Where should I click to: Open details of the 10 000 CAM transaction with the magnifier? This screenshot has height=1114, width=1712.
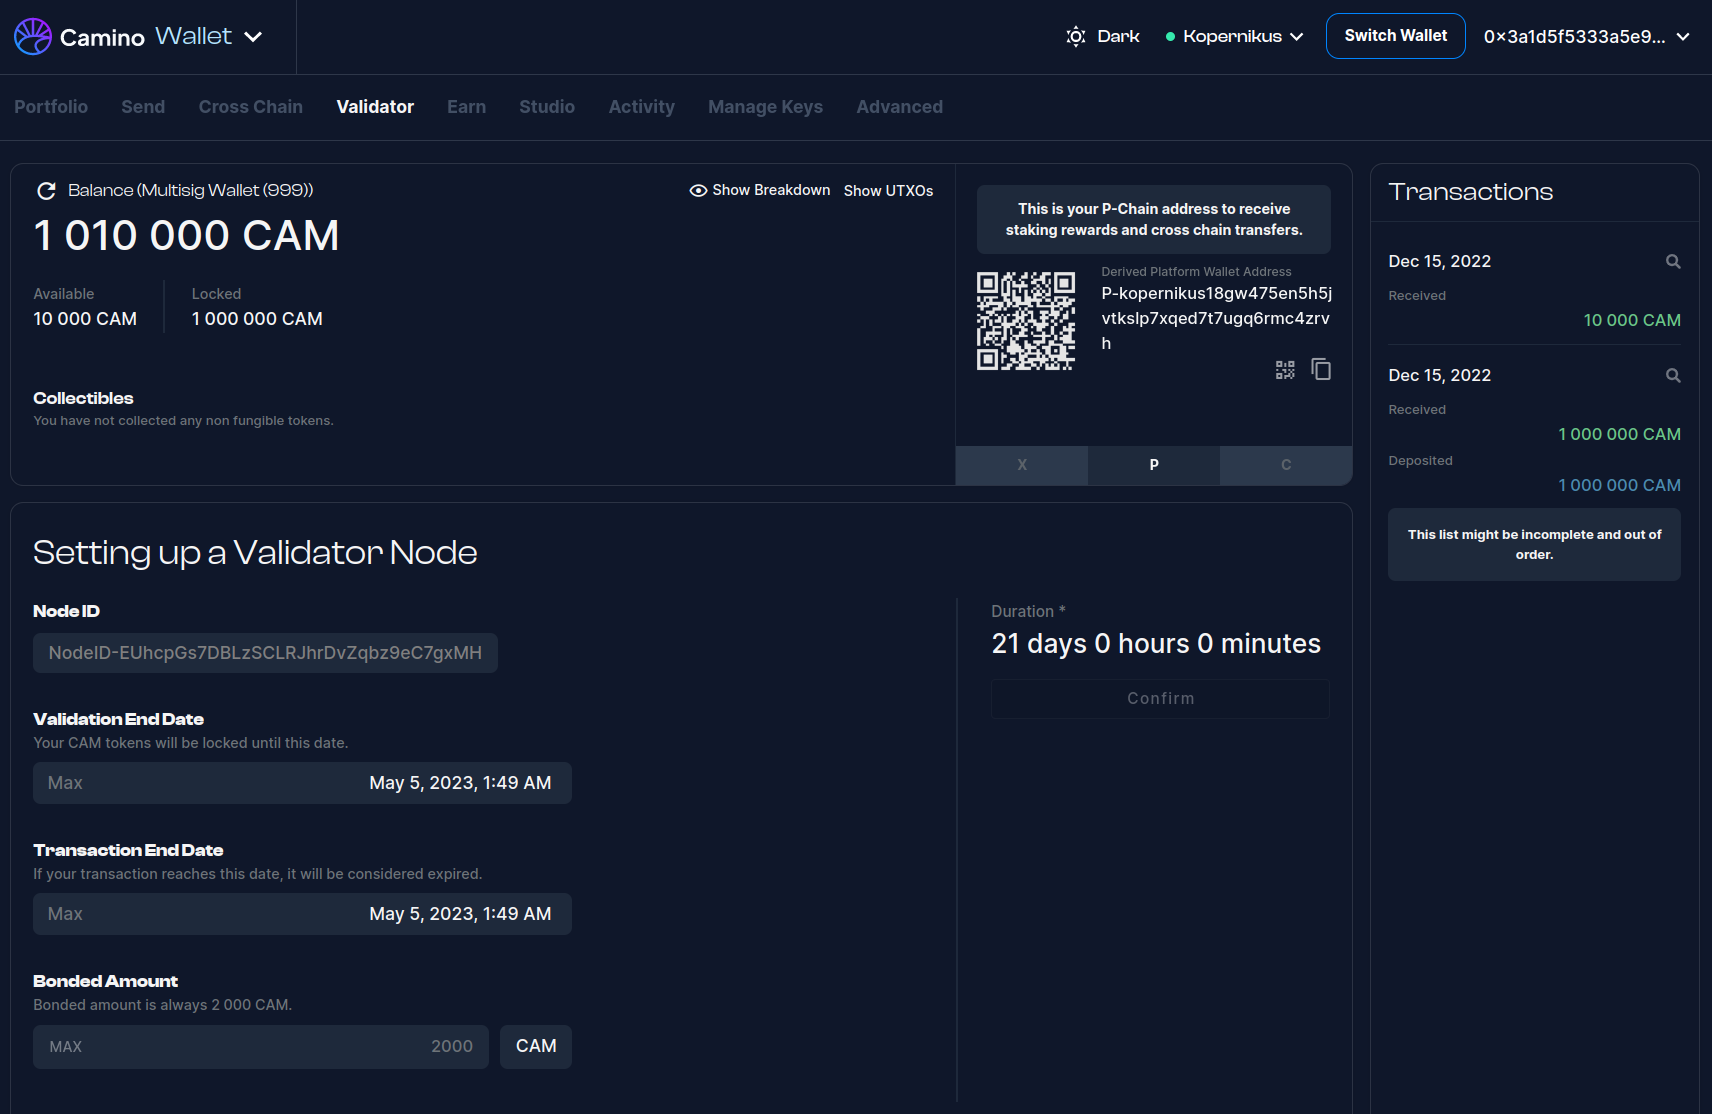tap(1672, 262)
